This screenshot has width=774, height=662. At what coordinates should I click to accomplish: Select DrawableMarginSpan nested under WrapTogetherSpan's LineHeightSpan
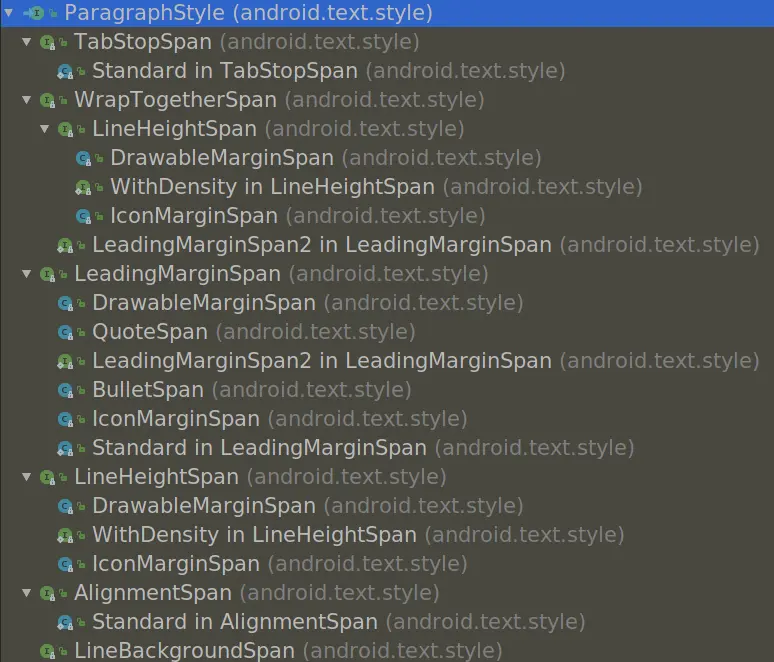pos(222,158)
